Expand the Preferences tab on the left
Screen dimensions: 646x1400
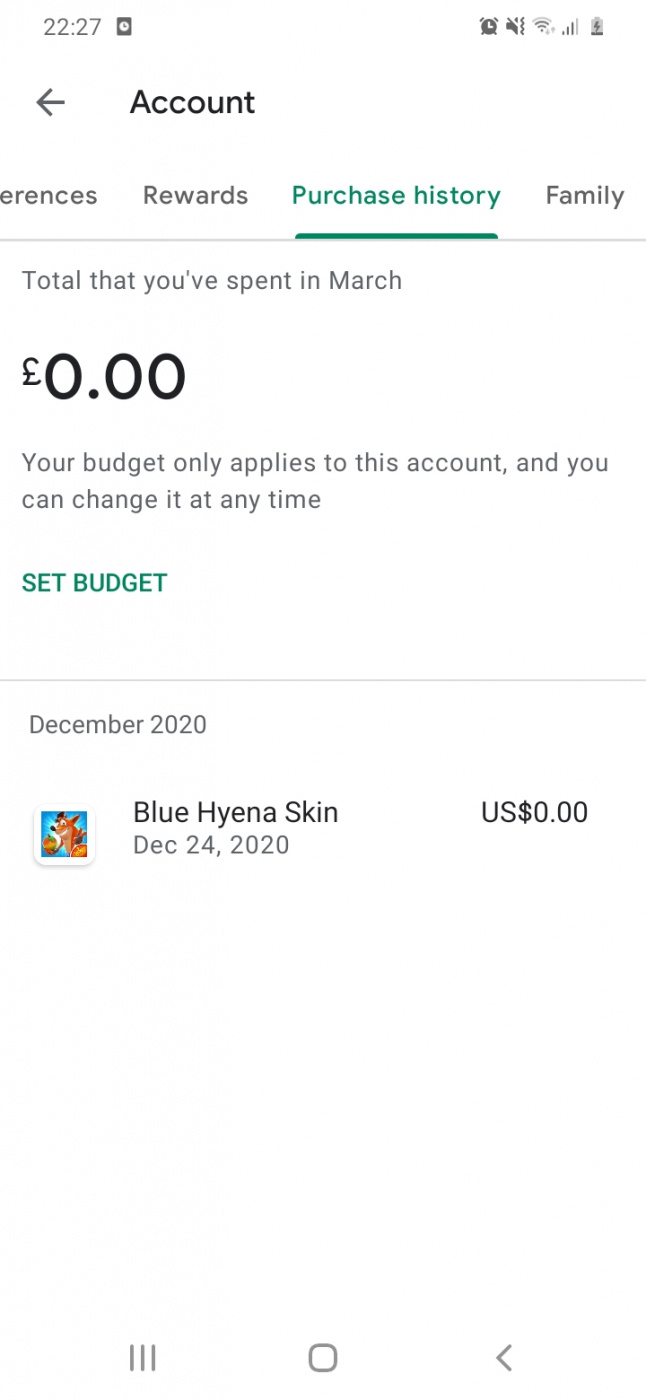coord(48,195)
